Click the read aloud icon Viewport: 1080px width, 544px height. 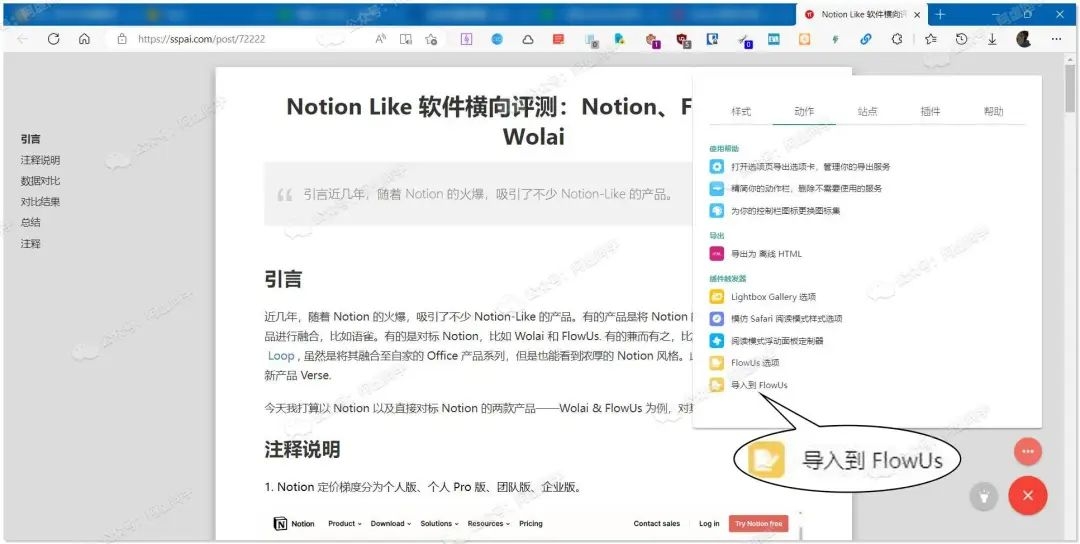(380, 39)
